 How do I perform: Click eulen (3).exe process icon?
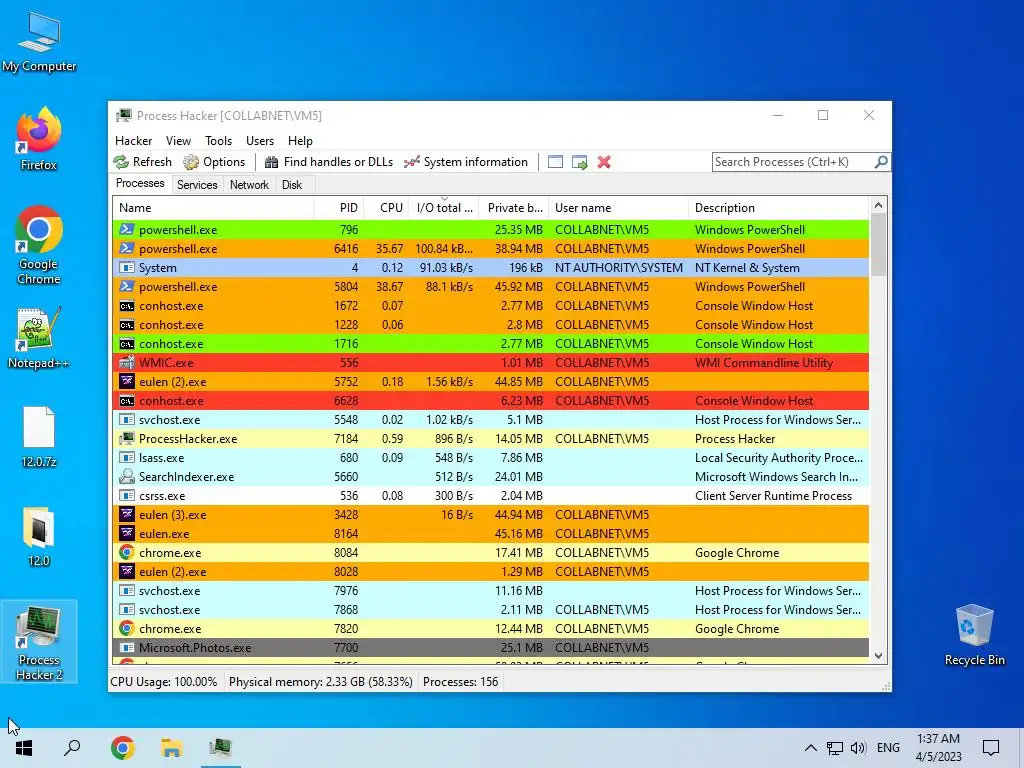point(127,515)
